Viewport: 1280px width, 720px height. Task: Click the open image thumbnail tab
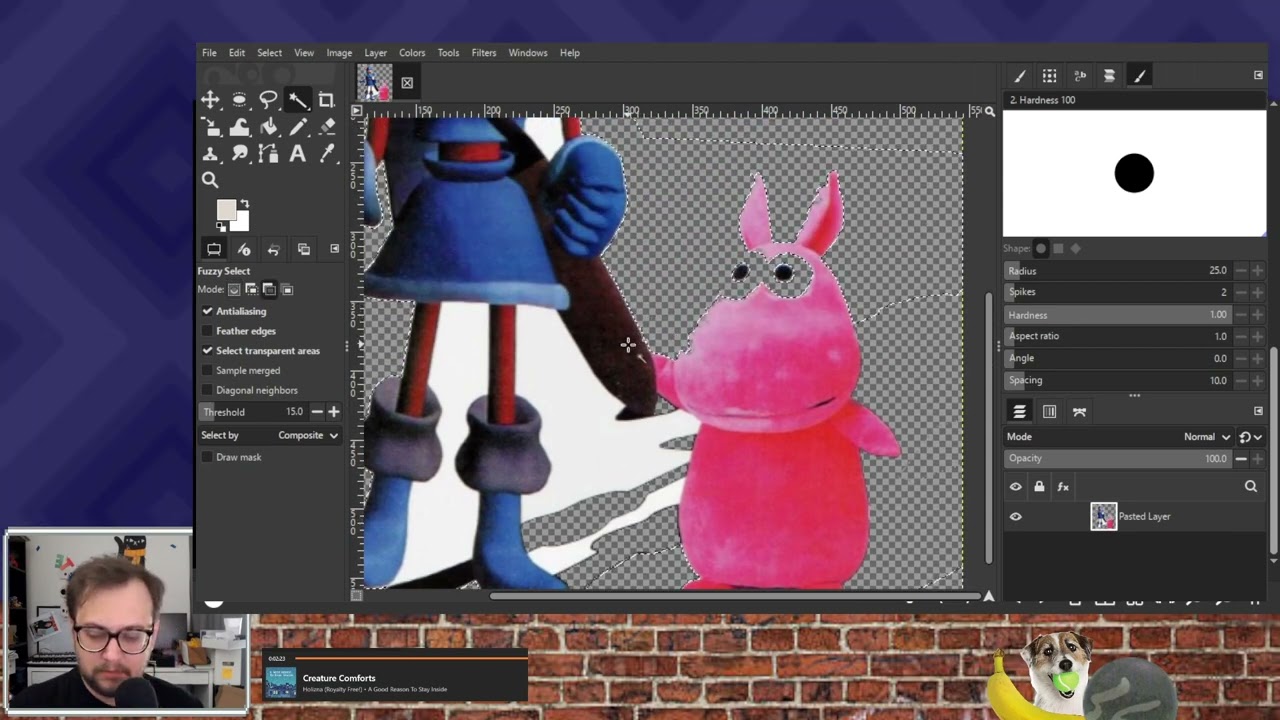(375, 83)
